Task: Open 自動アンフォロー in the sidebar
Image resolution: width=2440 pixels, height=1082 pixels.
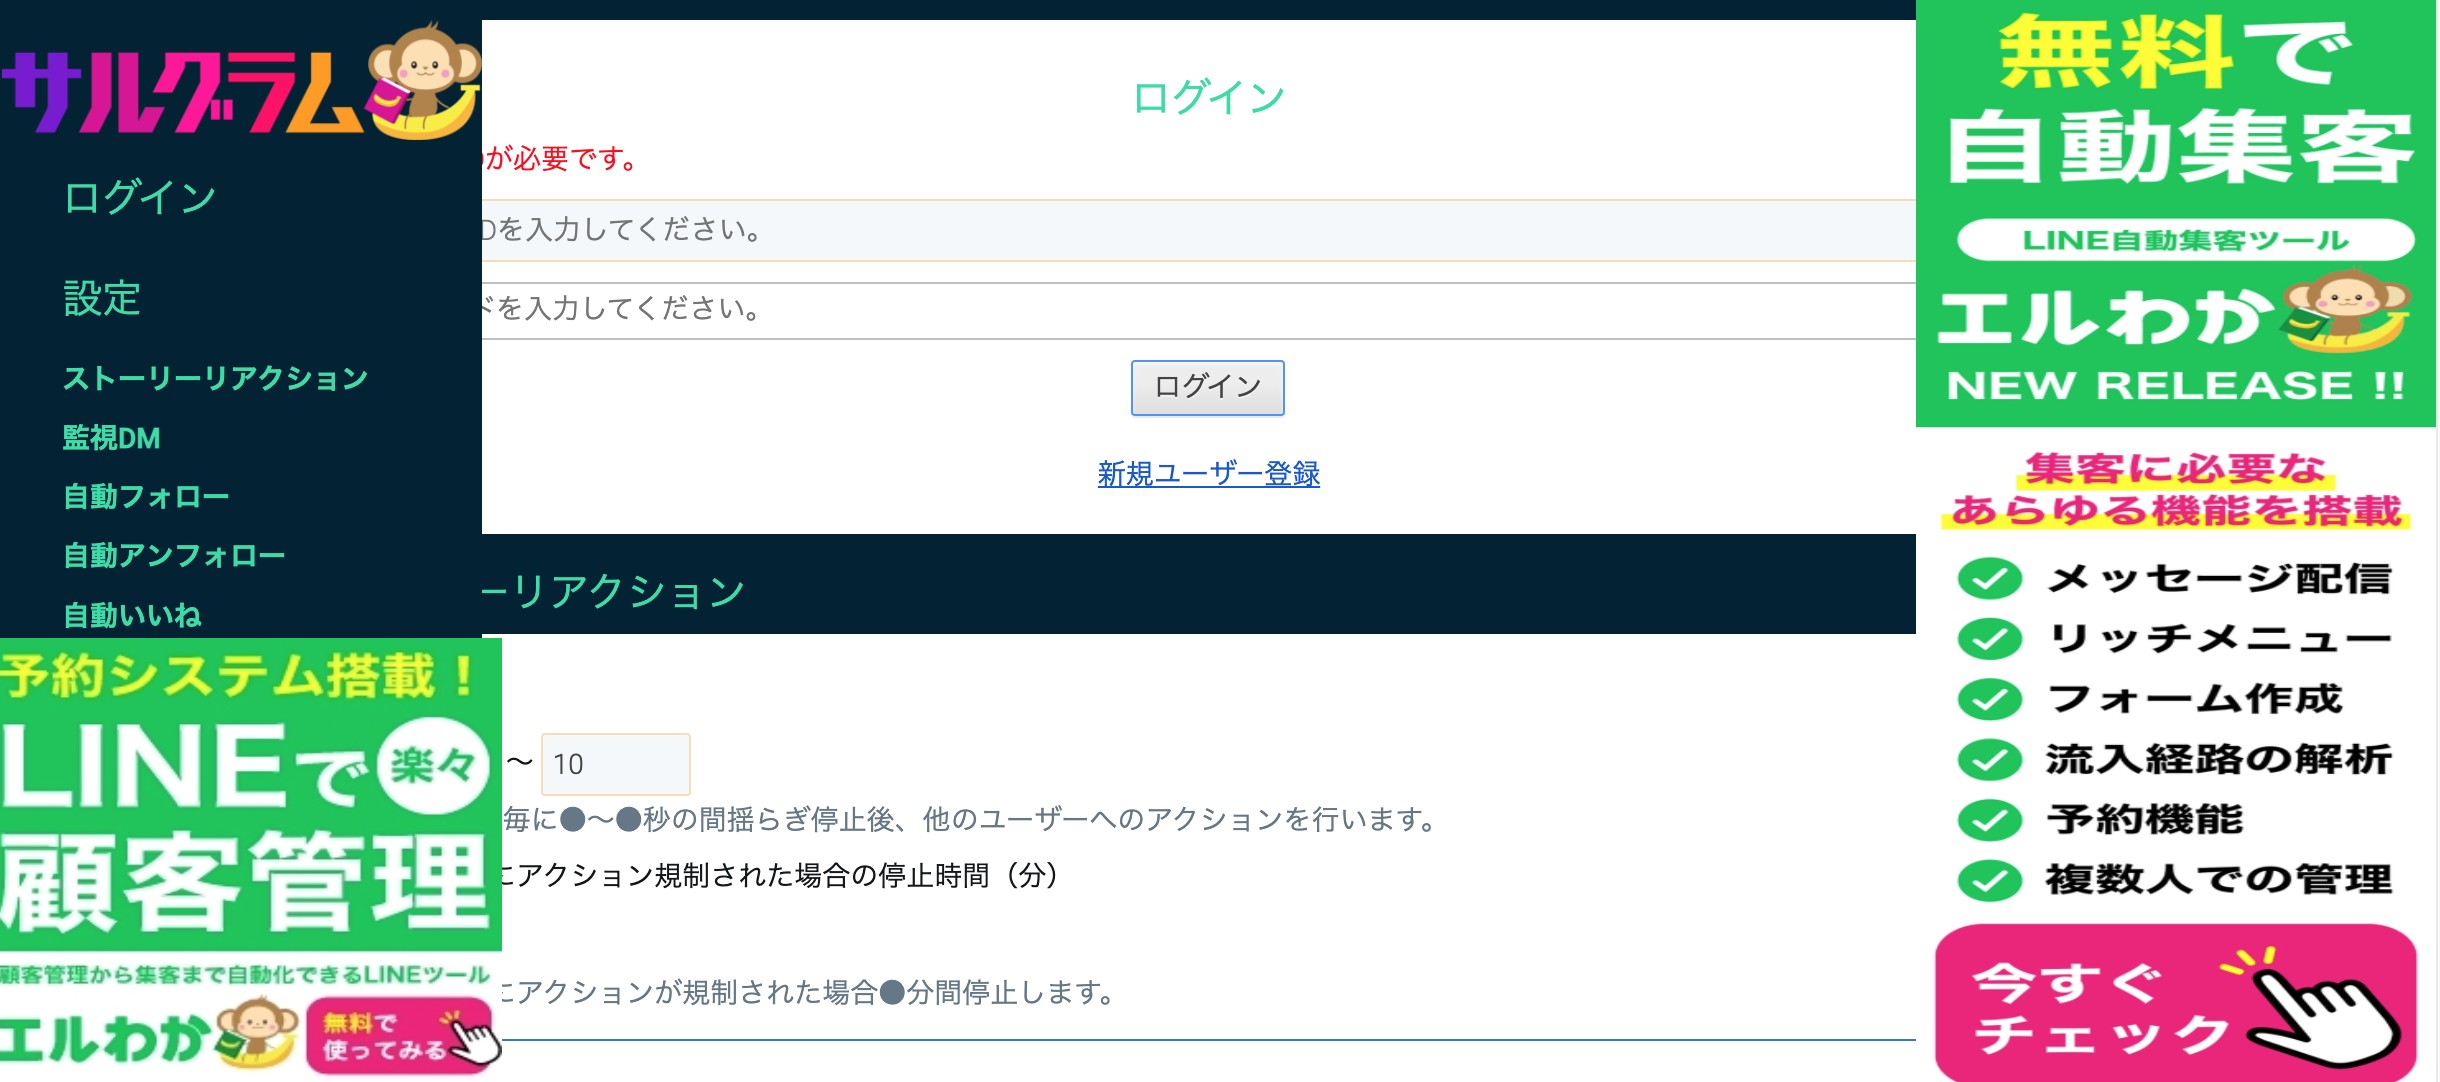Action: [174, 556]
